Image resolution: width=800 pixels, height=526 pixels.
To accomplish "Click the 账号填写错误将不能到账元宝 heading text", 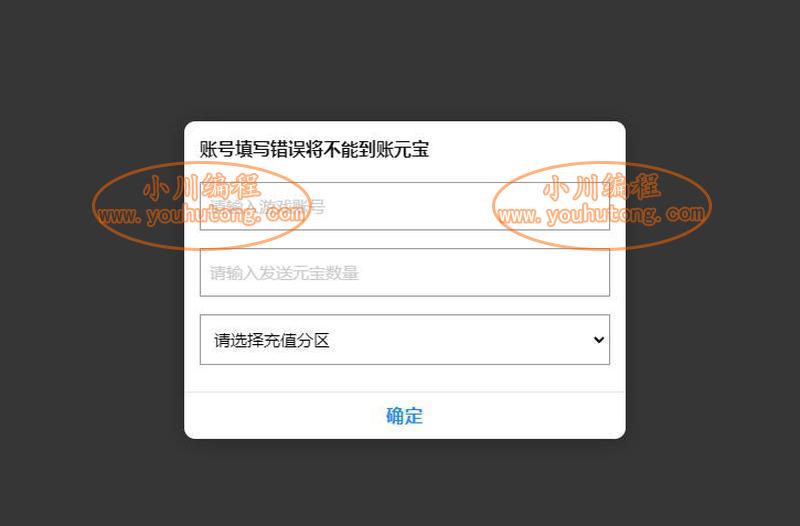I will [x=314, y=149].
